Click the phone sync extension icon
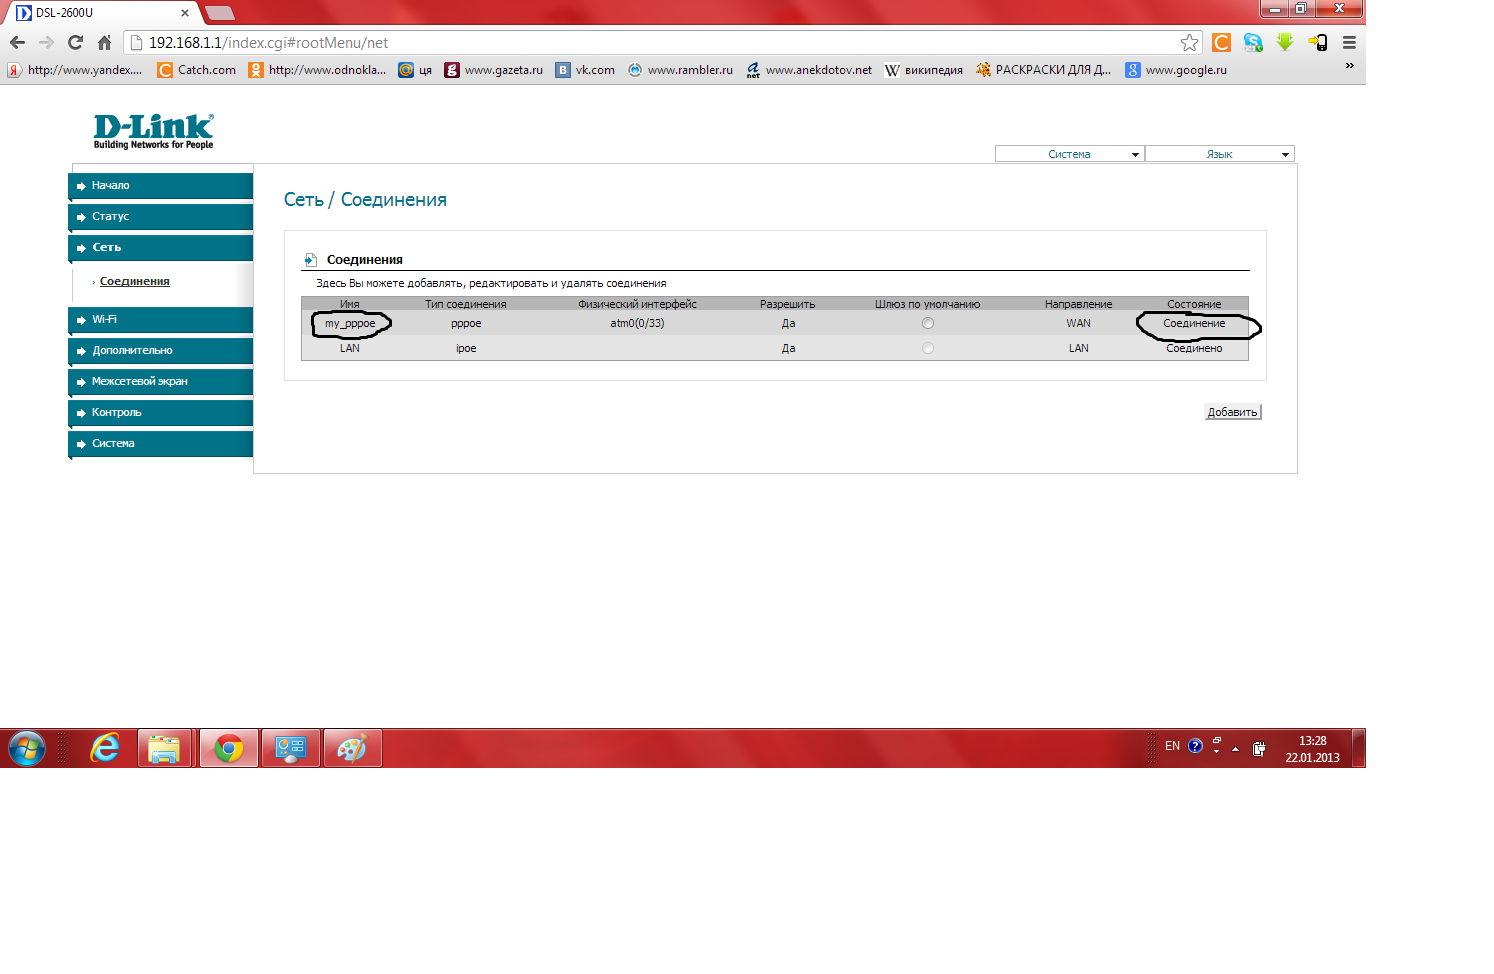This screenshot has width=1494, height=974. coord(1317,43)
